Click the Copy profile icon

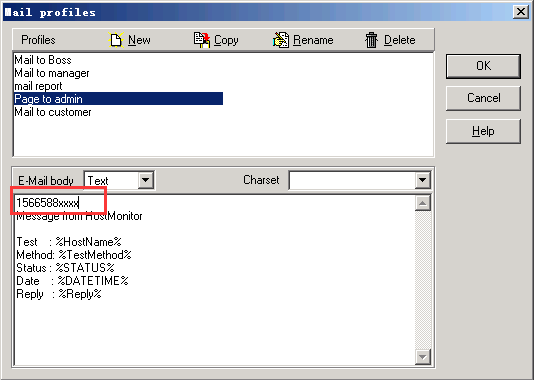coord(202,40)
